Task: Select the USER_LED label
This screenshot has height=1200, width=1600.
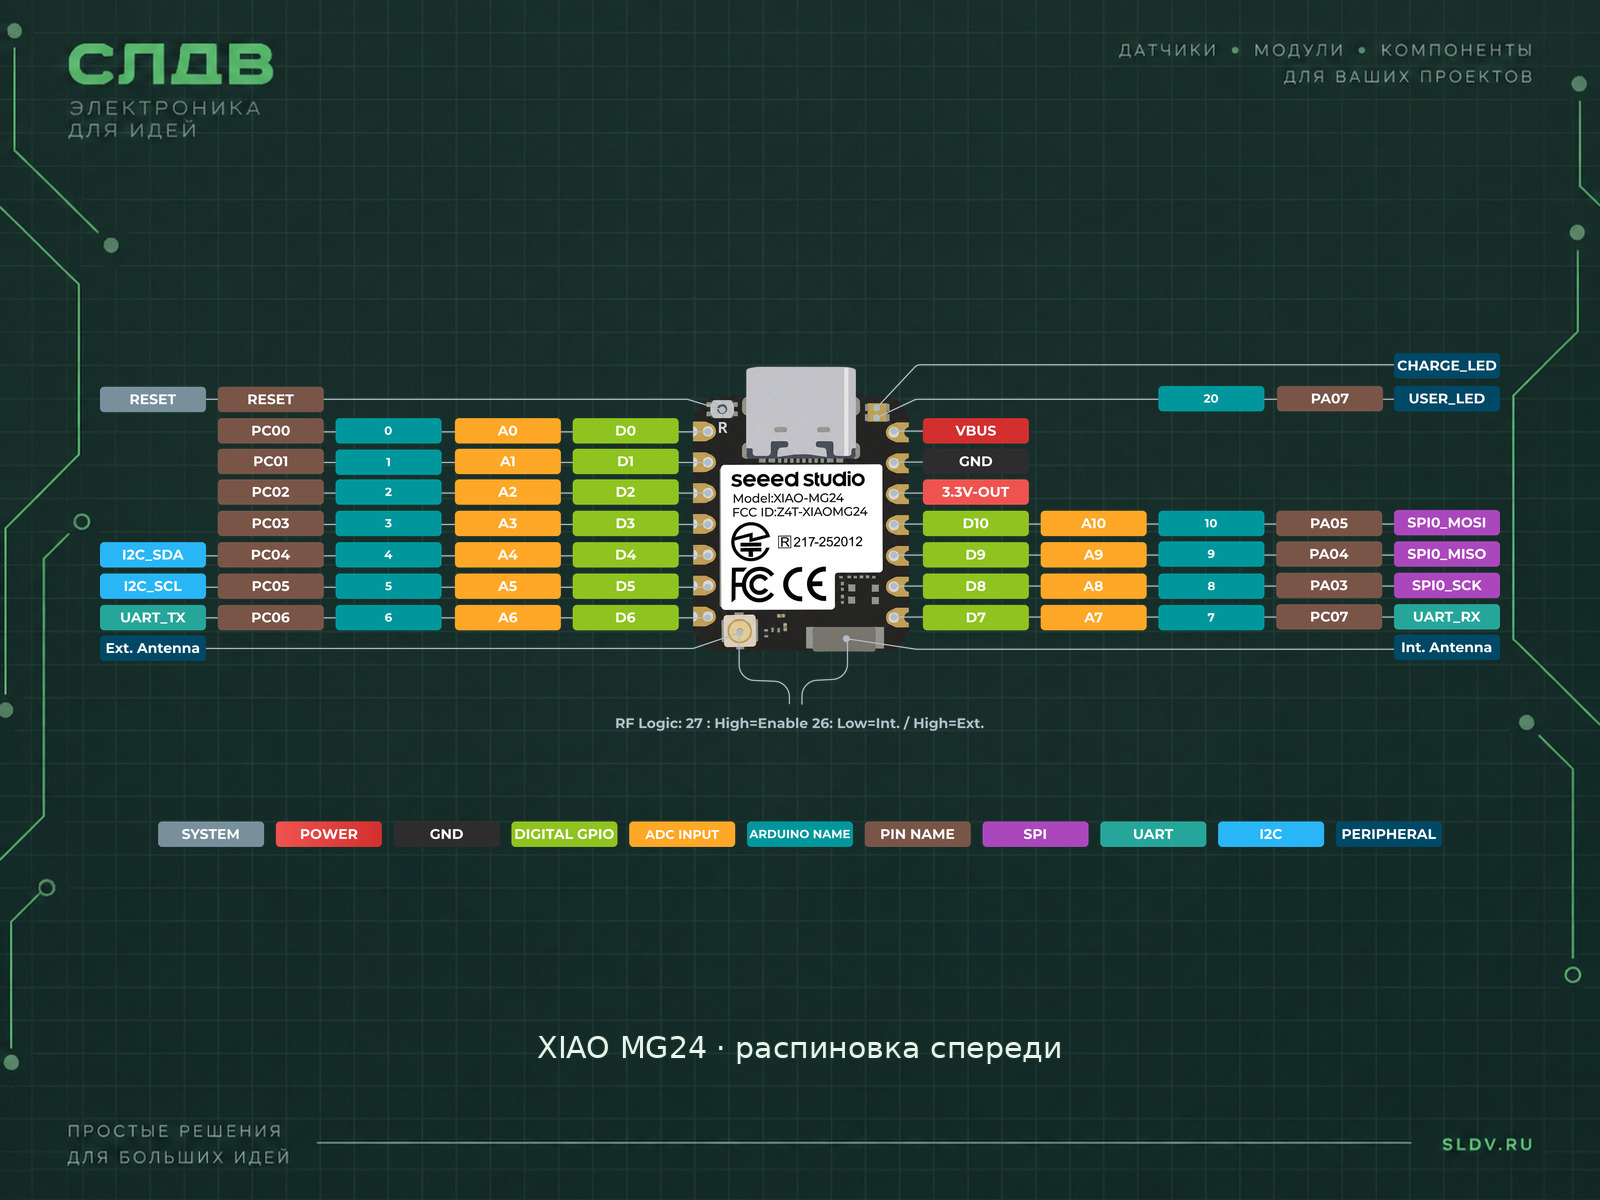Action: (1446, 399)
